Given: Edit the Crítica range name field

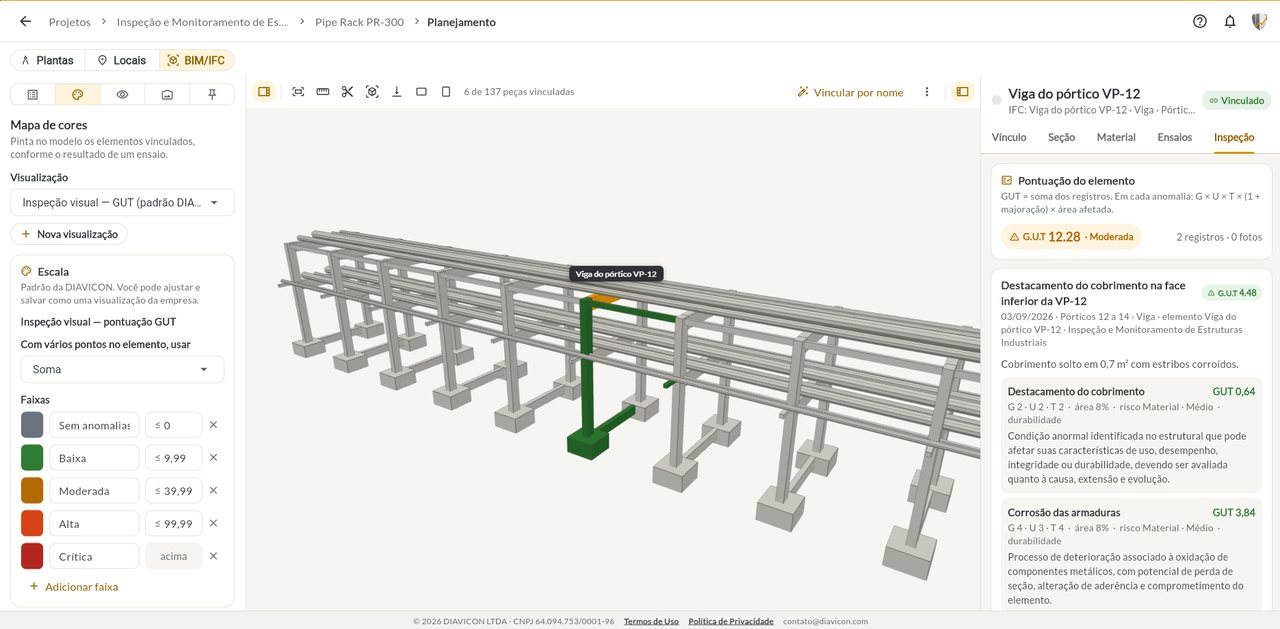Looking at the screenshot, I should point(94,556).
